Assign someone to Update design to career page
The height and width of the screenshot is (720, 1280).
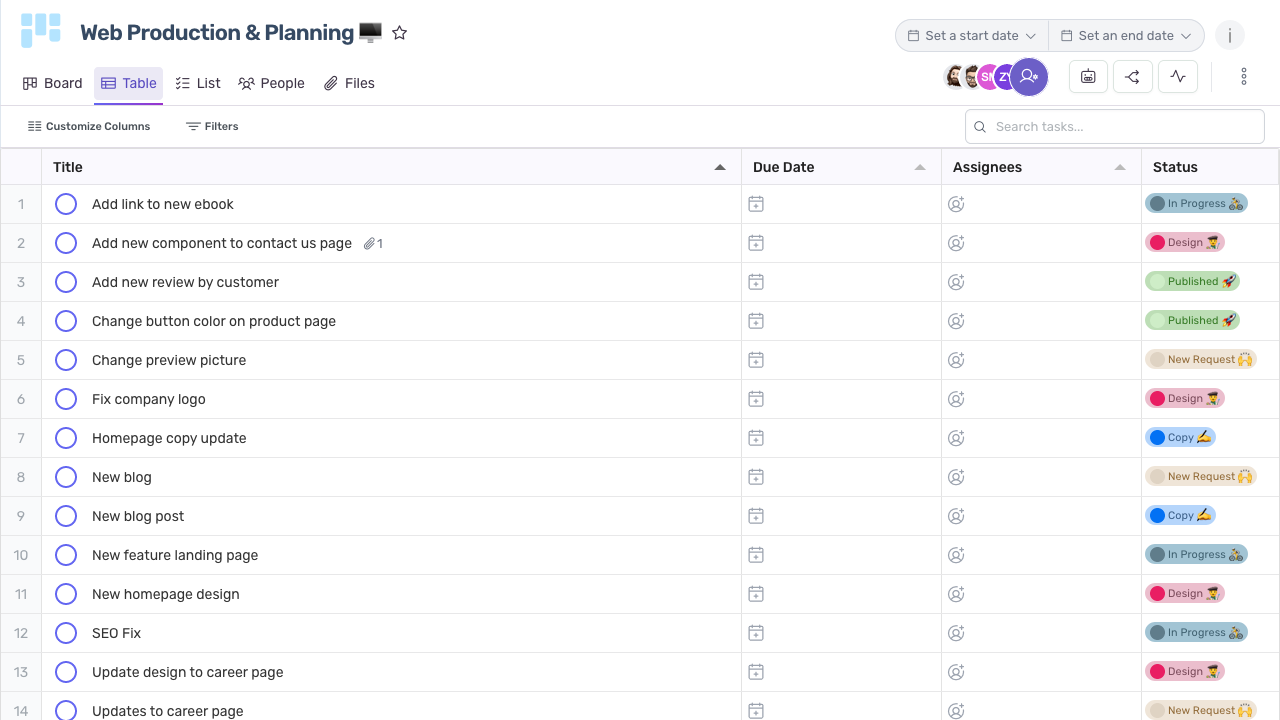[x=956, y=672]
